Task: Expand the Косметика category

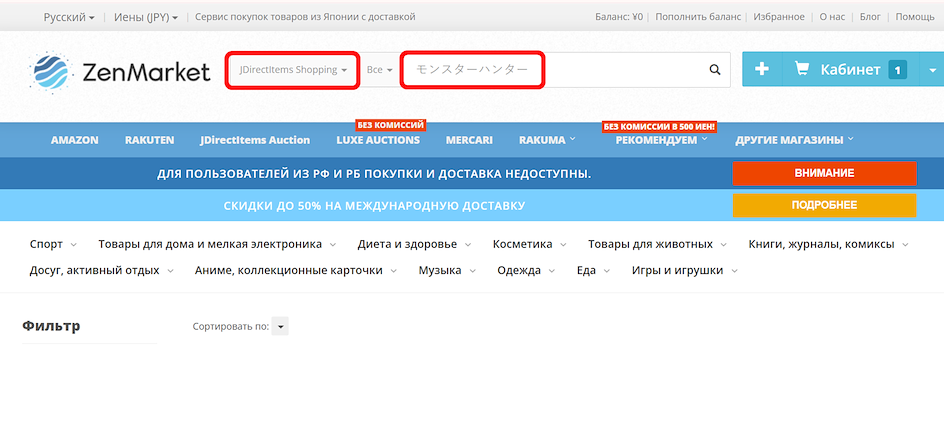Action: [529, 244]
